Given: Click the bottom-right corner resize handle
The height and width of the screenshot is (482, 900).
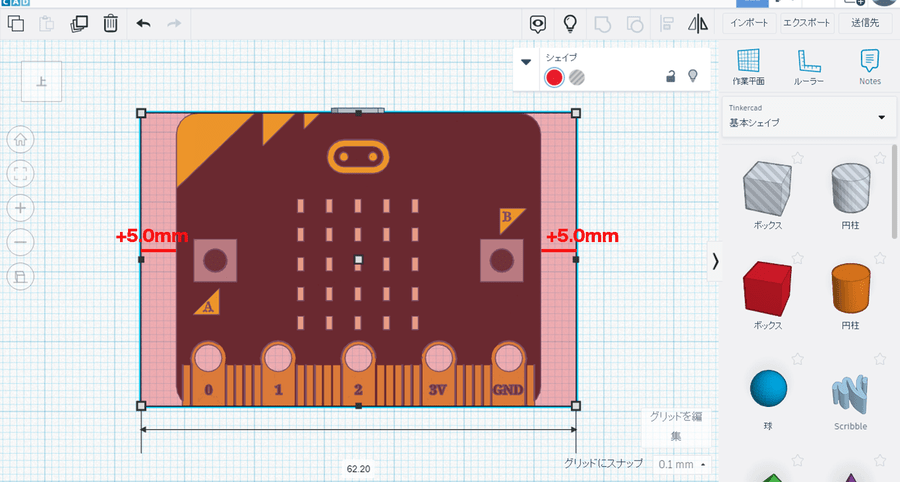Looking at the screenshot, I should (576, 406).
